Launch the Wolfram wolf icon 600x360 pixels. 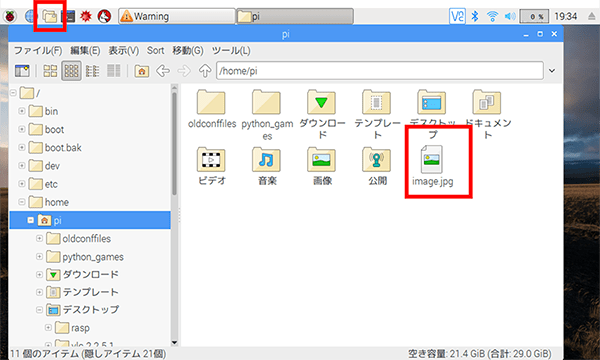104,16
